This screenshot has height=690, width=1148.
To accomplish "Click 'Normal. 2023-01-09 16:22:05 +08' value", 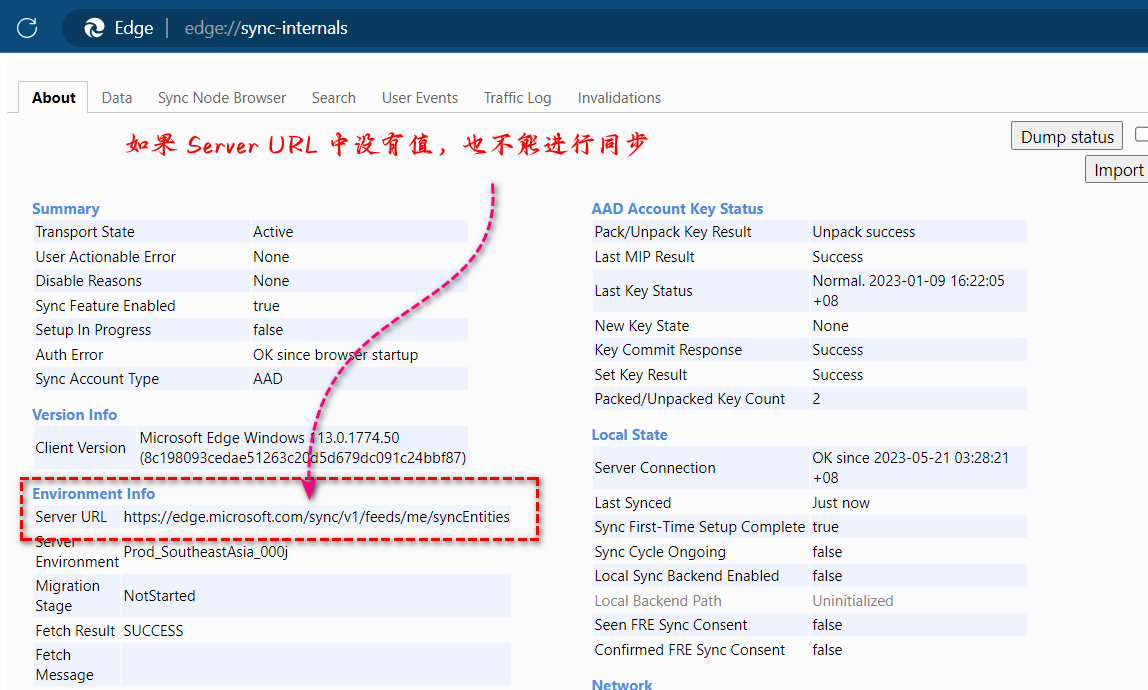I will coord(908,292).
